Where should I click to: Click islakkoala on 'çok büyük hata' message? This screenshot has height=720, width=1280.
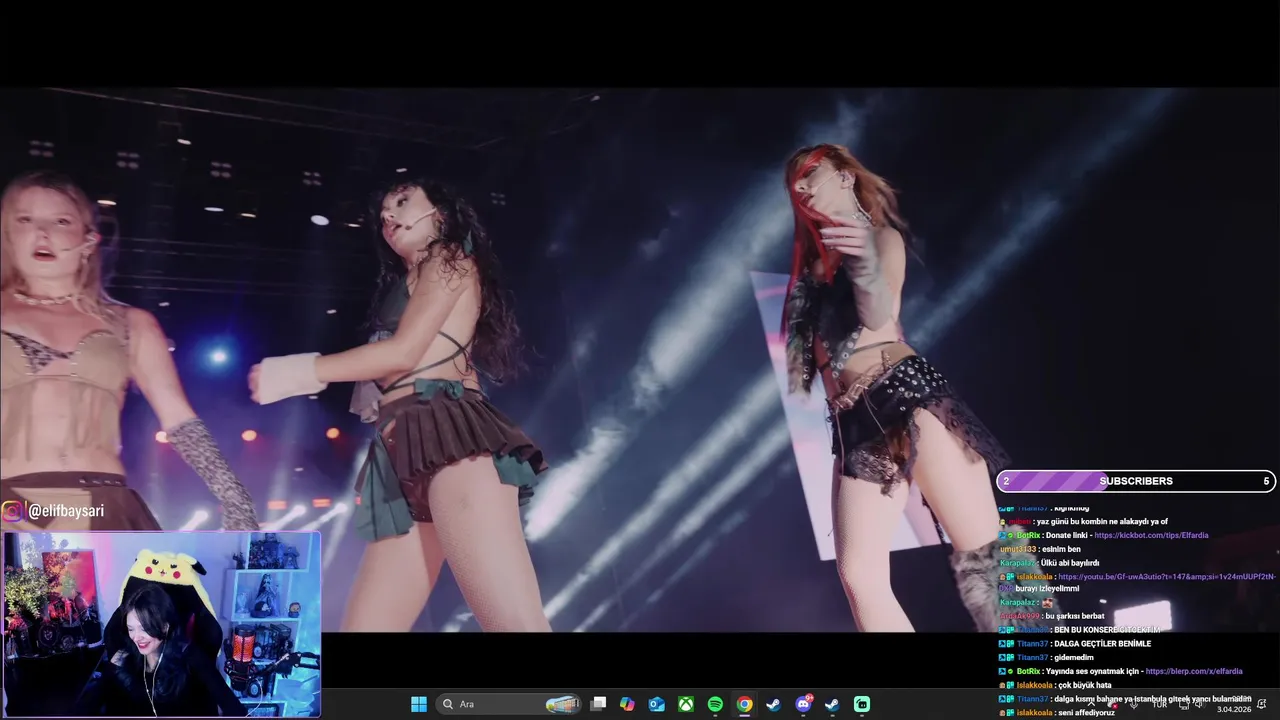point(1035,685)
